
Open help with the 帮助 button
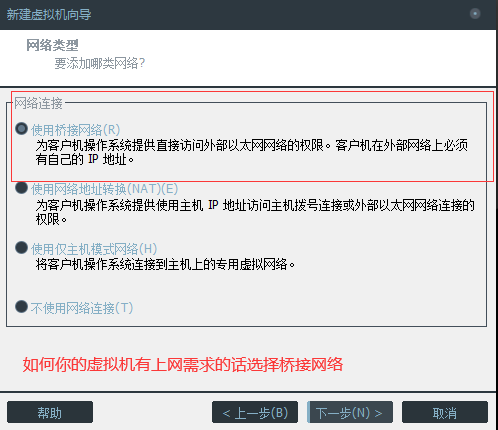[50, 412]
